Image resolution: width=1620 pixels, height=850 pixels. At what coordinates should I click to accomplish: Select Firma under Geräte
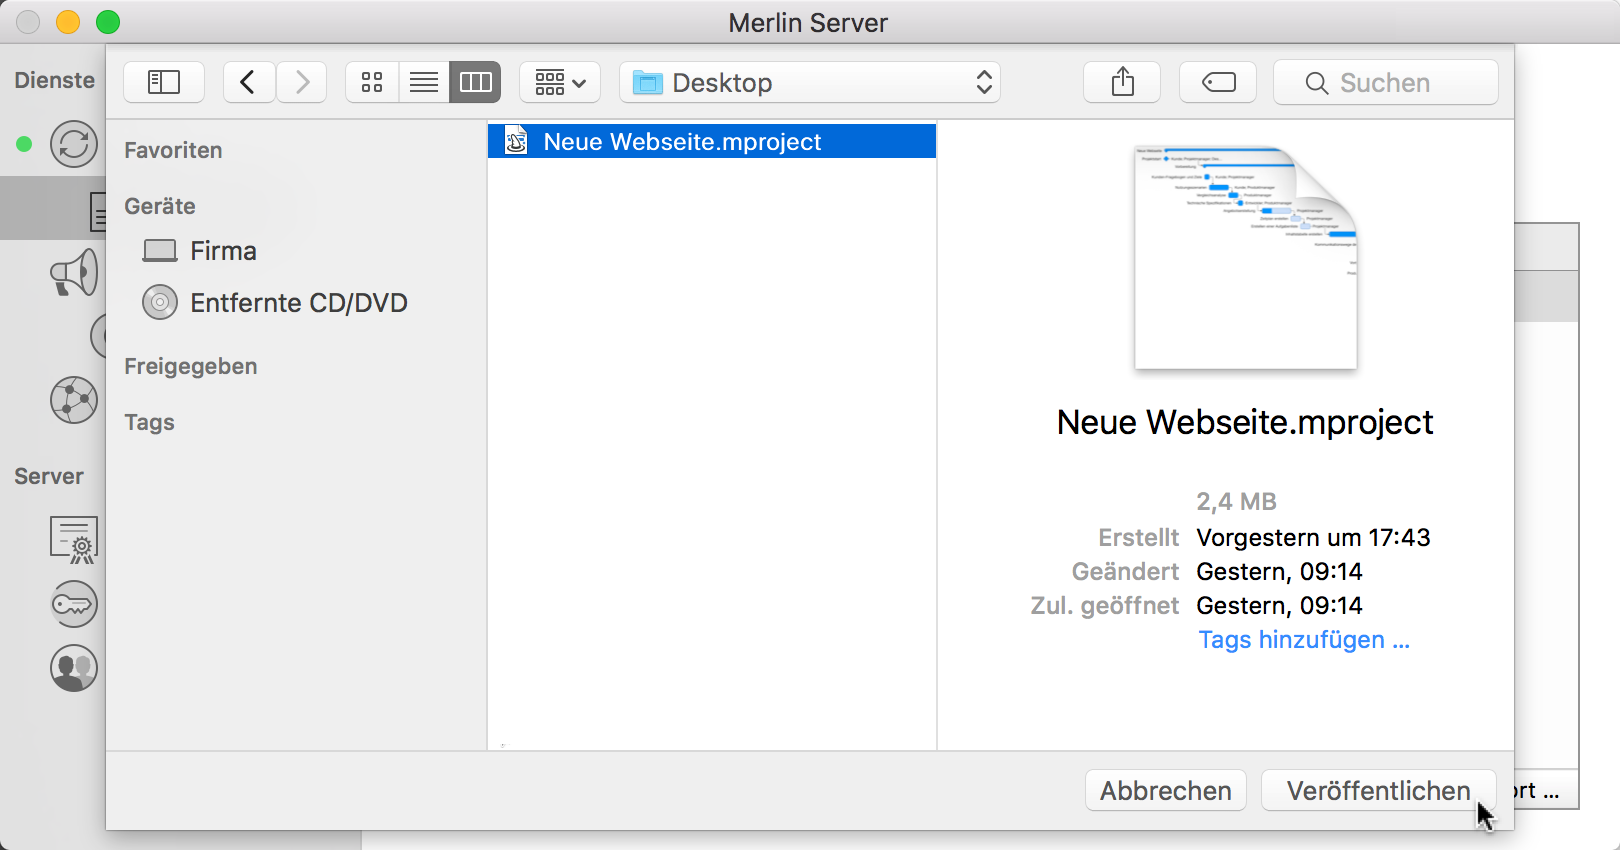[x=200, y=250]
